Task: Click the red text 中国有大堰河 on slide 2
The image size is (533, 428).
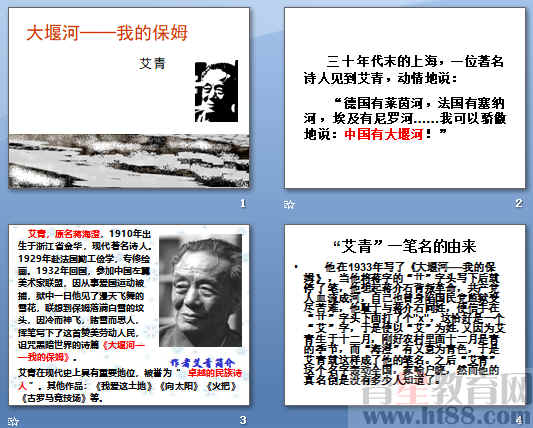Action: [383, 134]
